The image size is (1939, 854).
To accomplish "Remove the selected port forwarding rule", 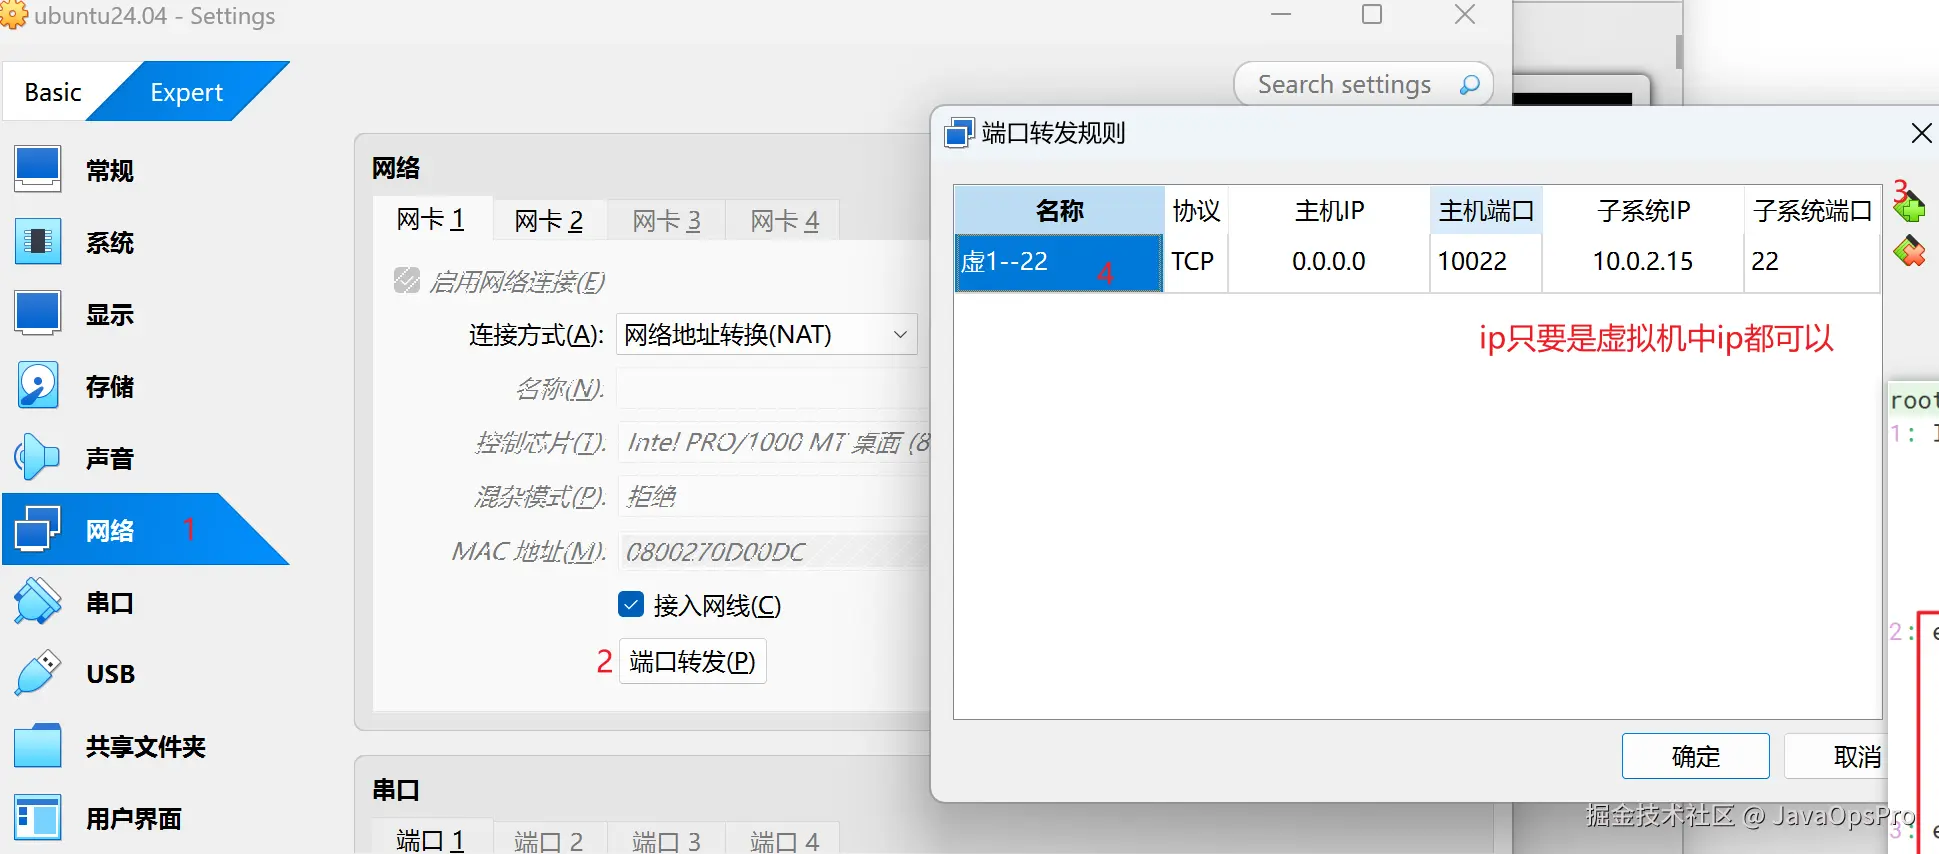I will 1909,251.
